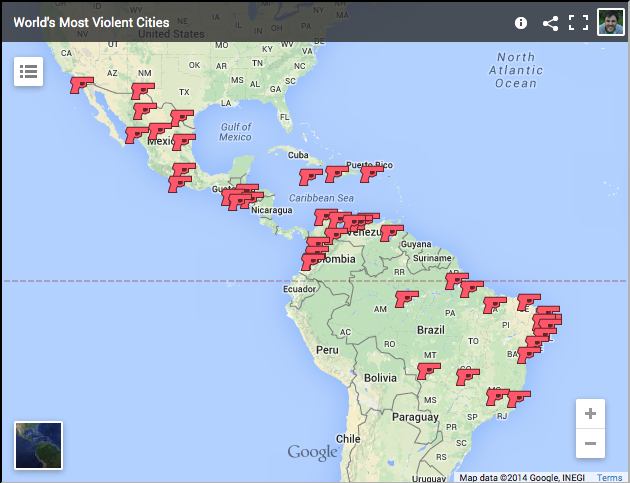
Task: View the map in full screen
Action: pos(579,23)
